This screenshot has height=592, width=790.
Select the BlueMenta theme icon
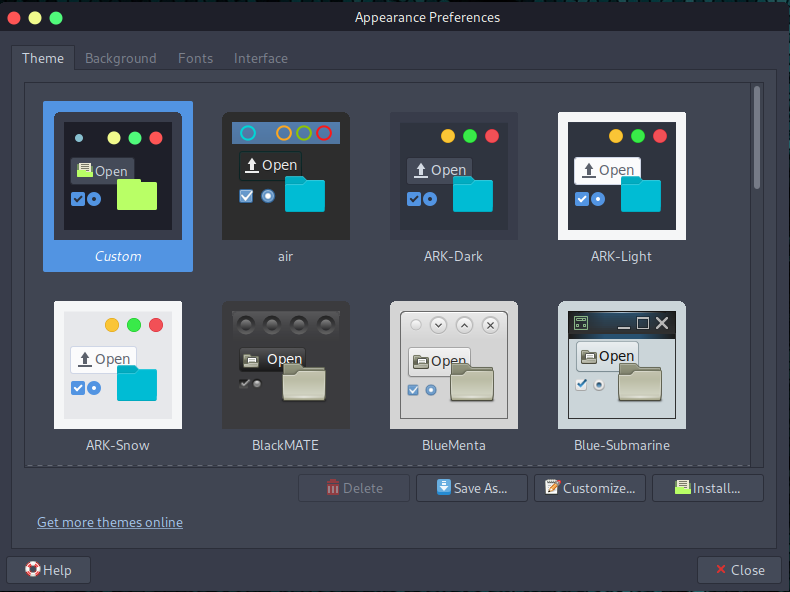pyautogui.click(x=454, y=365)
